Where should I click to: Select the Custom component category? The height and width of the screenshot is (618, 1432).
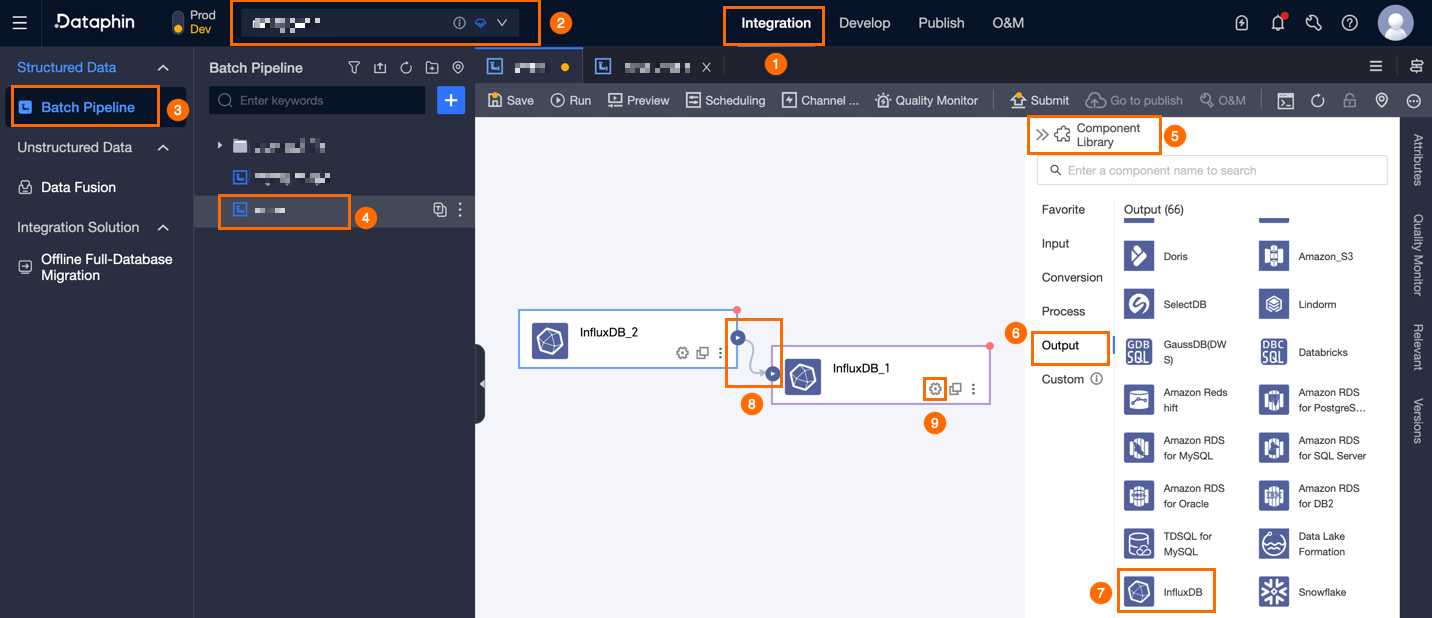click(x=1063, y=379)
